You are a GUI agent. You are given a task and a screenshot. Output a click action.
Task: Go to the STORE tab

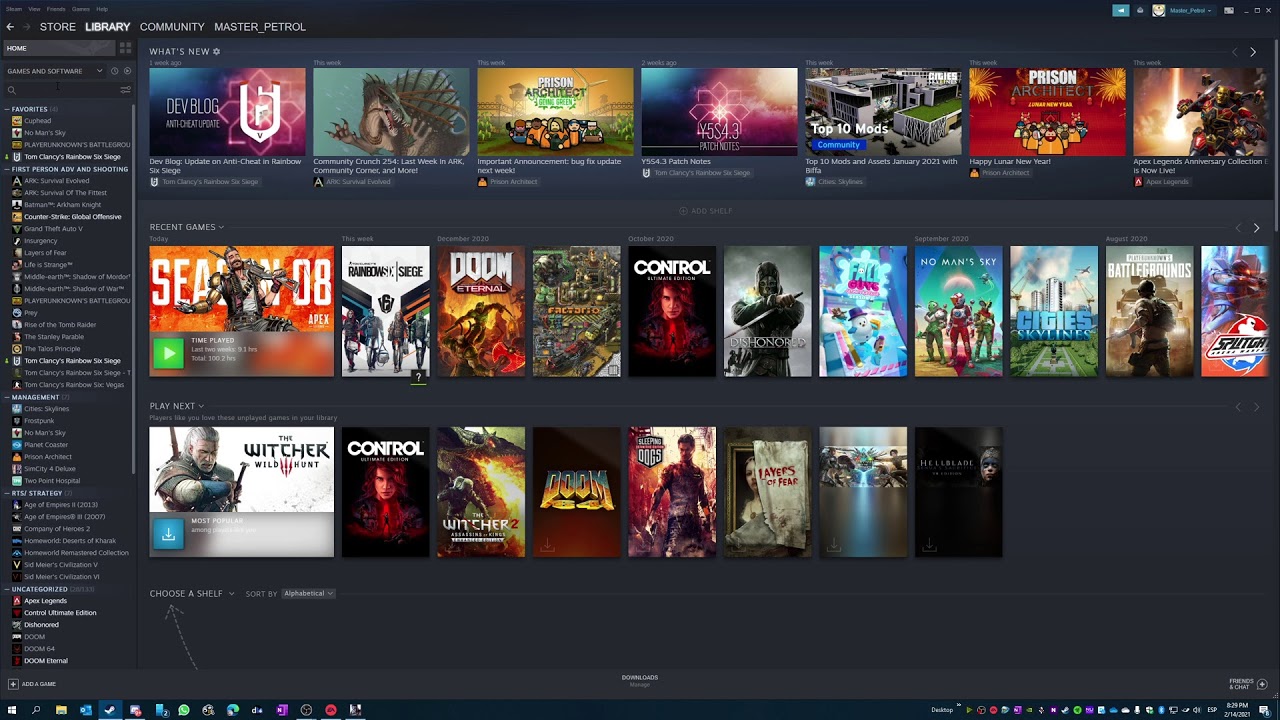(x=57, y=27)
